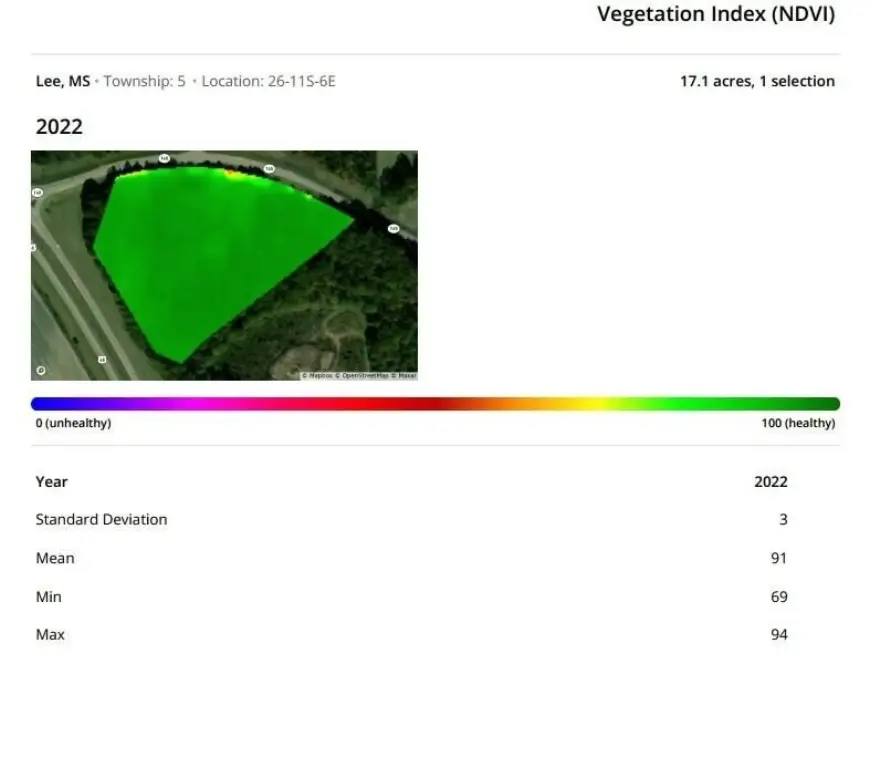
Task: Click the route shield east of the field tip
Action: pyautogui.click(x=393, y=229)
